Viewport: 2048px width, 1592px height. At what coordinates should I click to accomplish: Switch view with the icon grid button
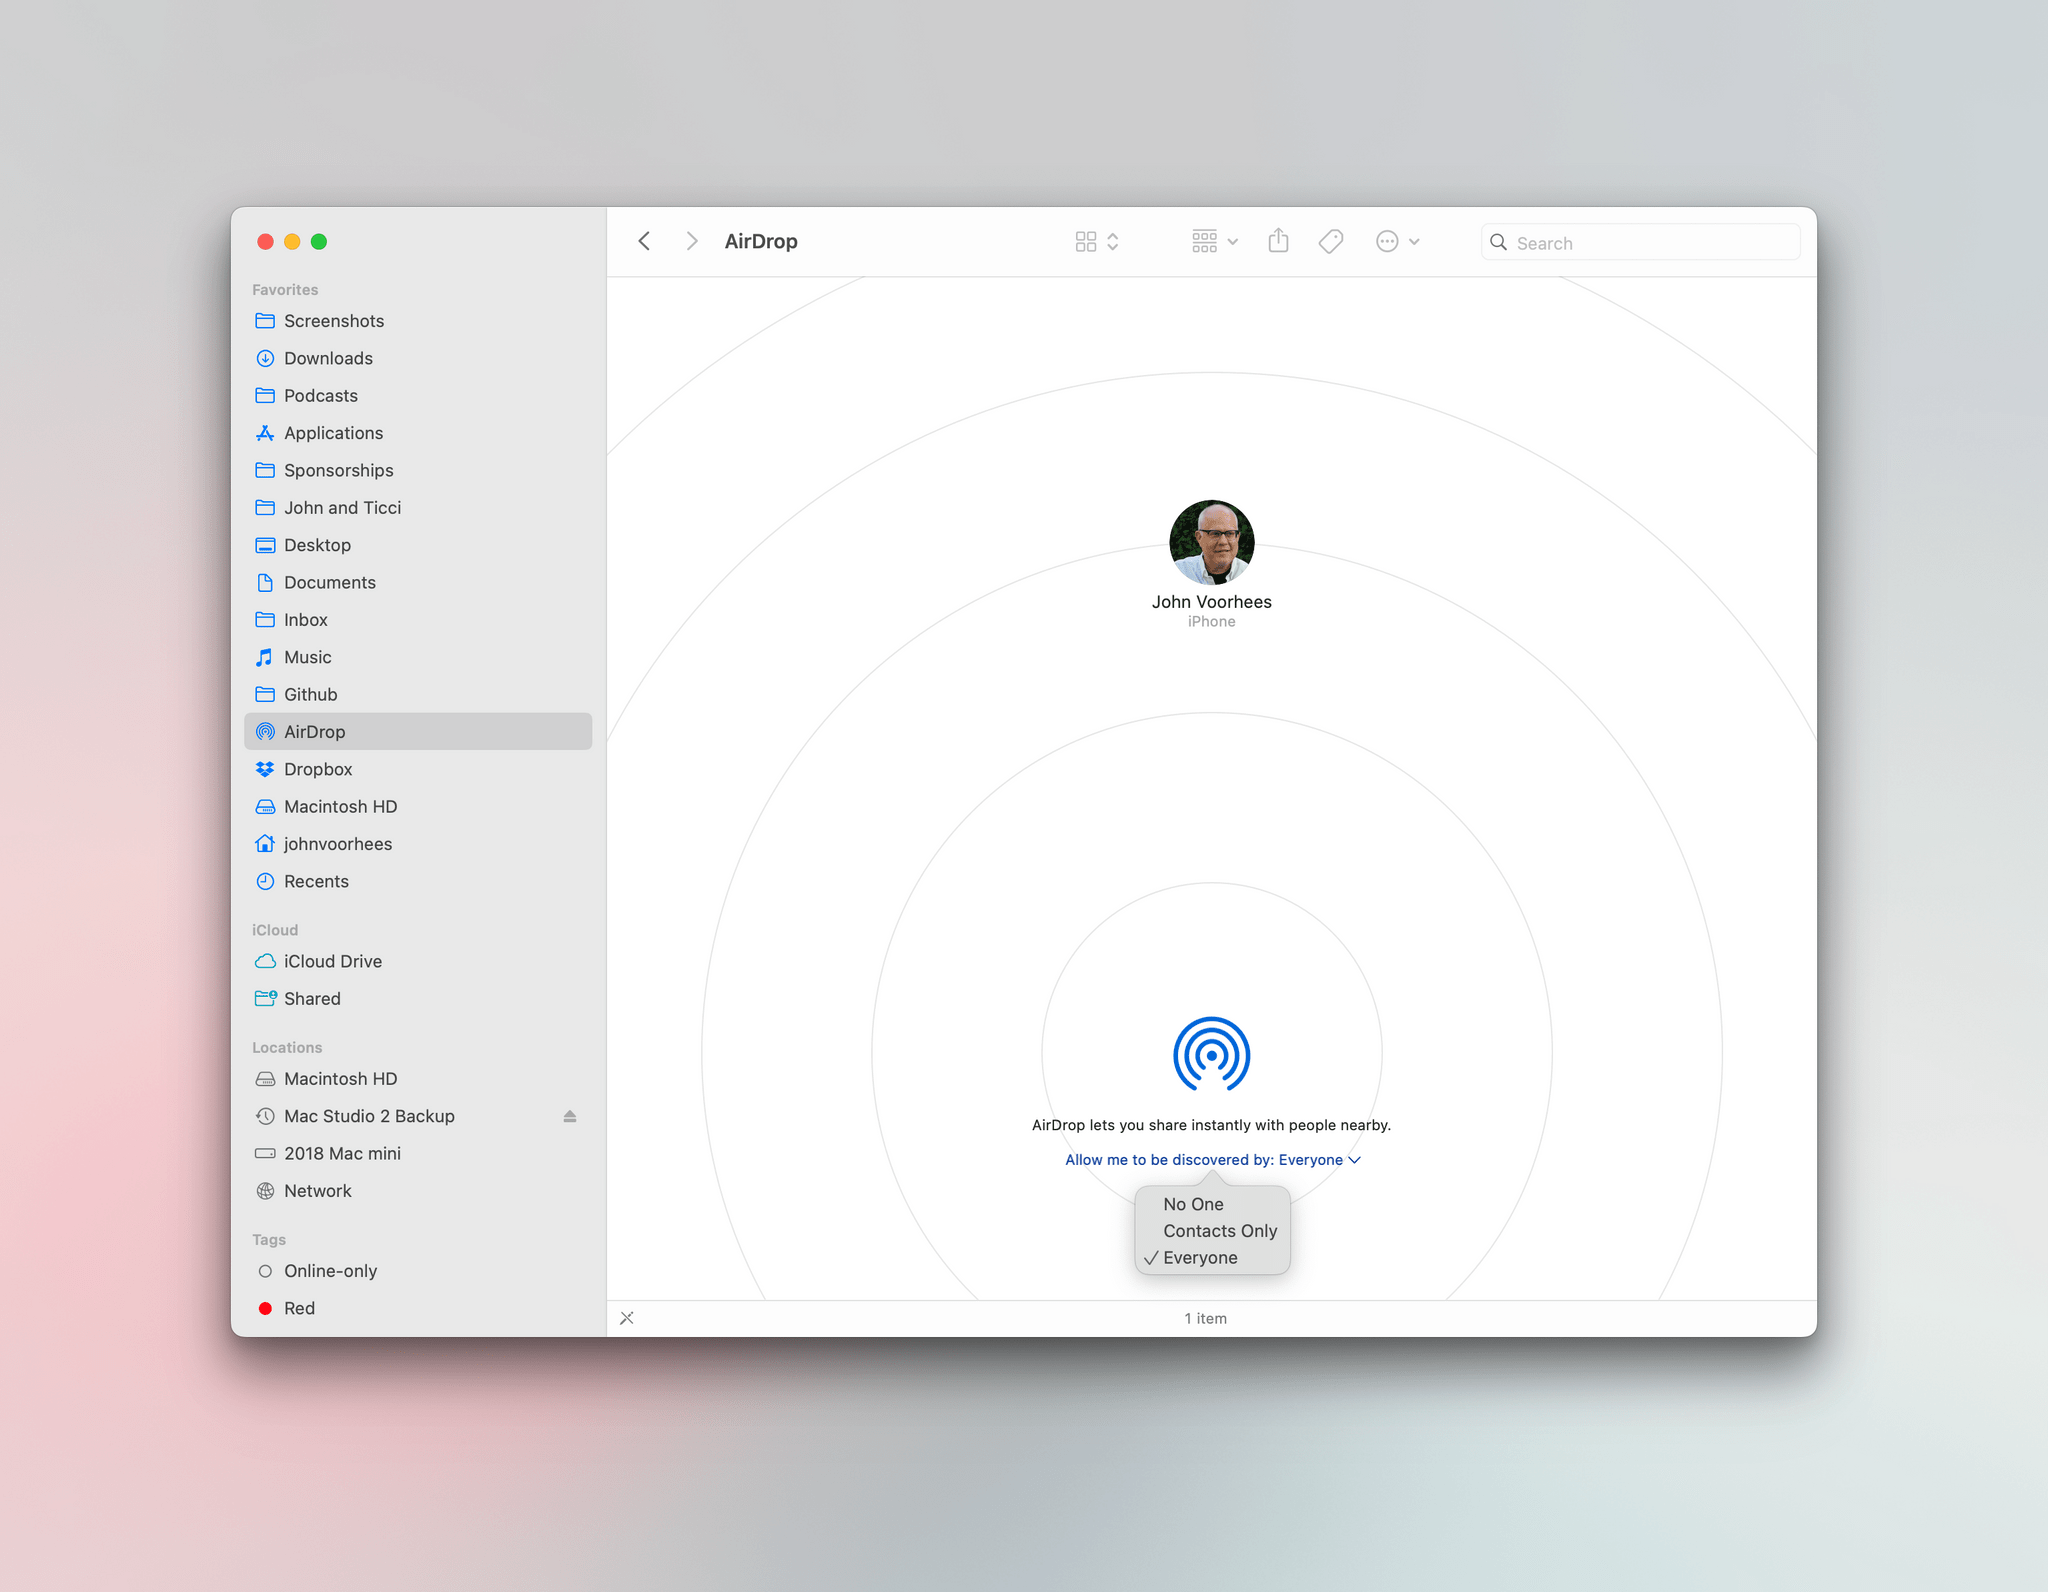tap(1096, 241)
